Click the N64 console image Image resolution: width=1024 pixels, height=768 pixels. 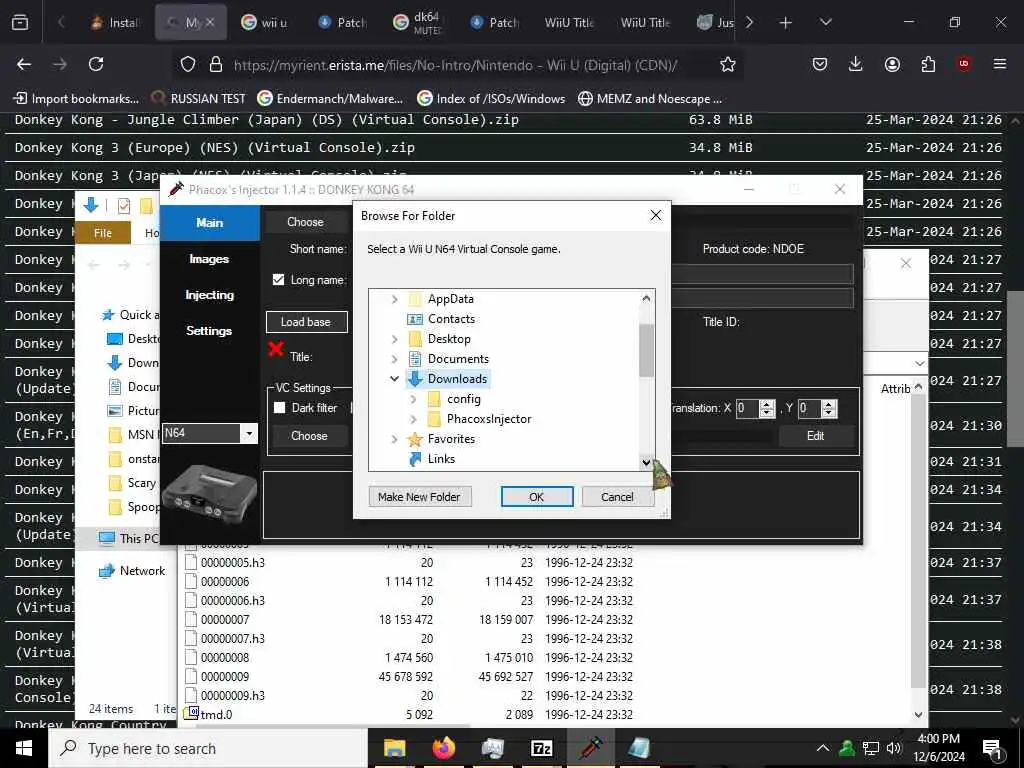pos(209,496)
